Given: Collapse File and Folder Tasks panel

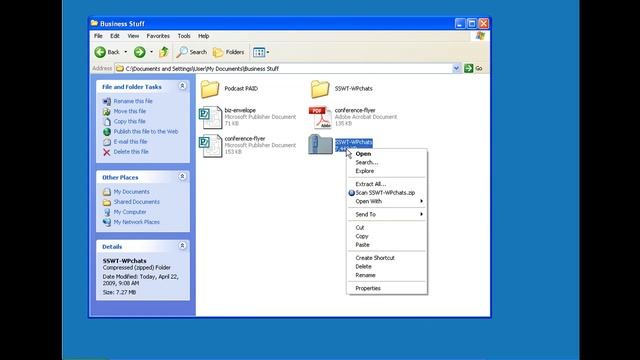Looking at the screenshot, I should point(182,86).
